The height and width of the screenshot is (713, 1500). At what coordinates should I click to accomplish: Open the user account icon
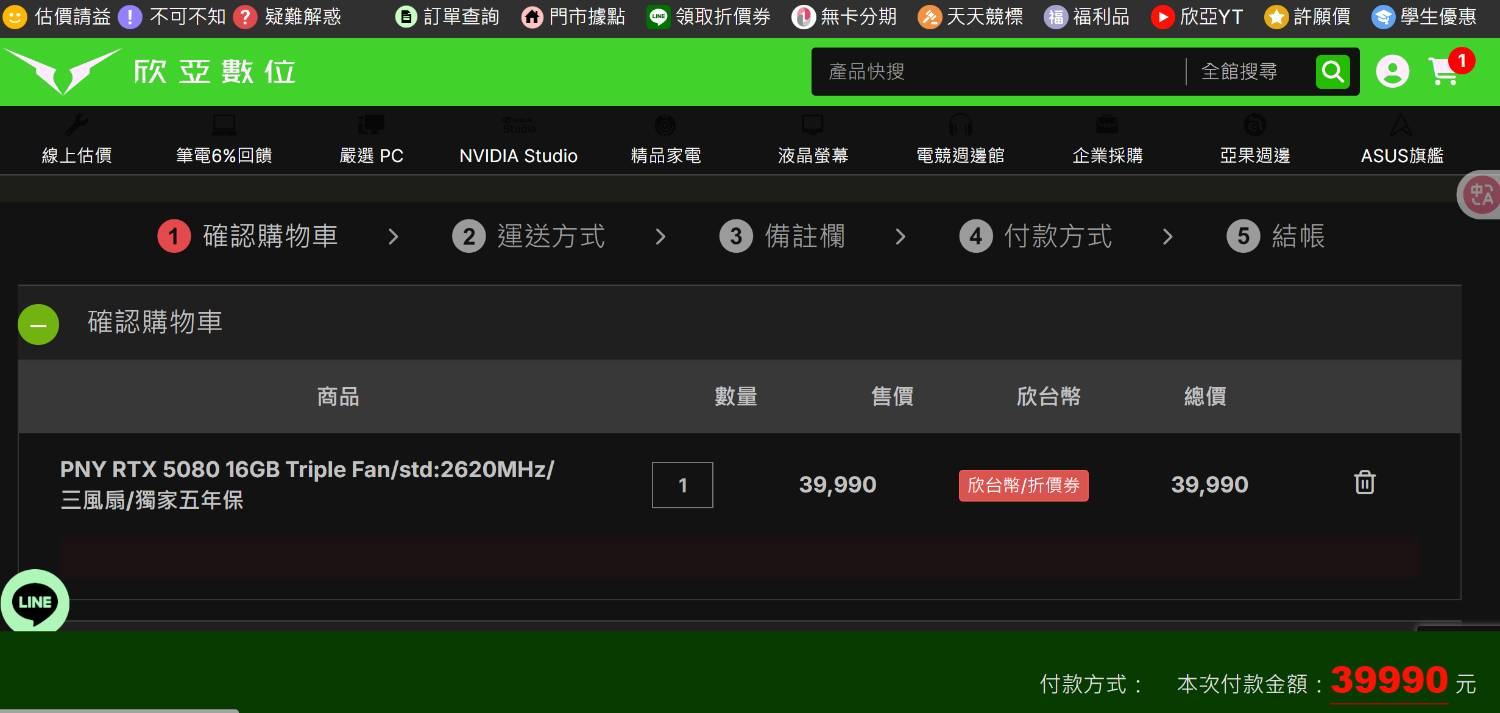(1392, 71)
